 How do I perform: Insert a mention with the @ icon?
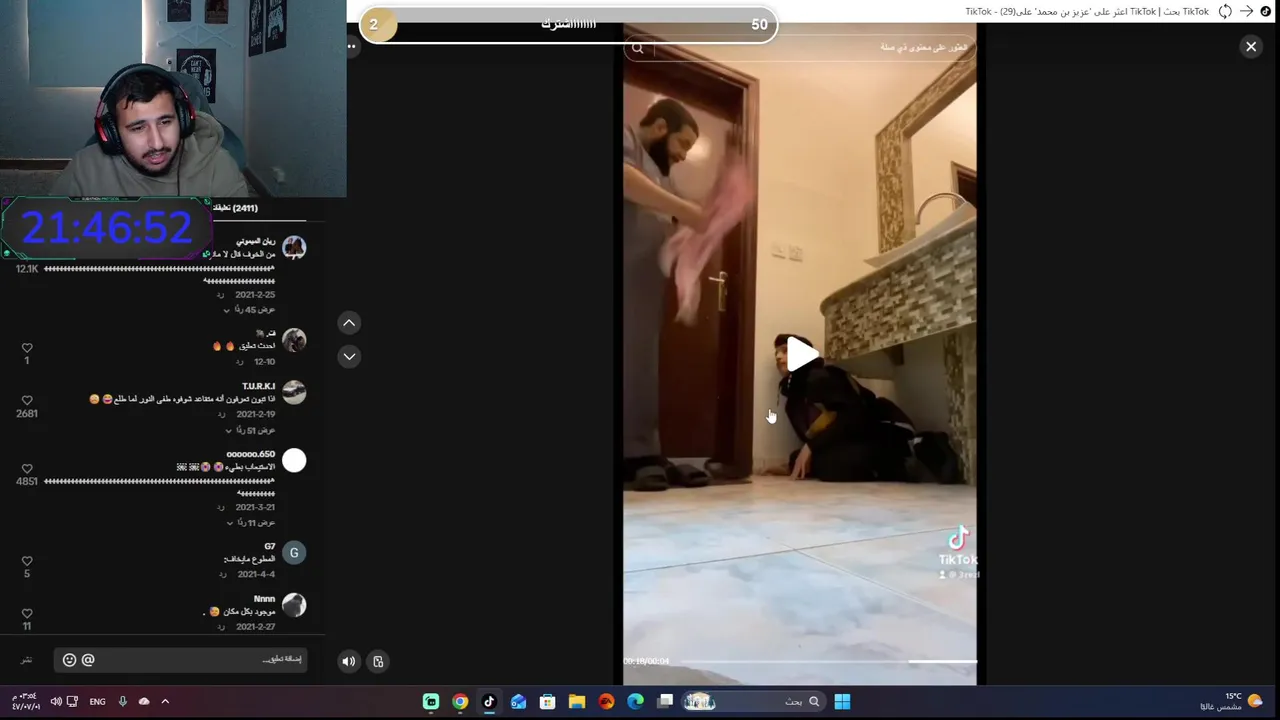click(x=88, y=659)
